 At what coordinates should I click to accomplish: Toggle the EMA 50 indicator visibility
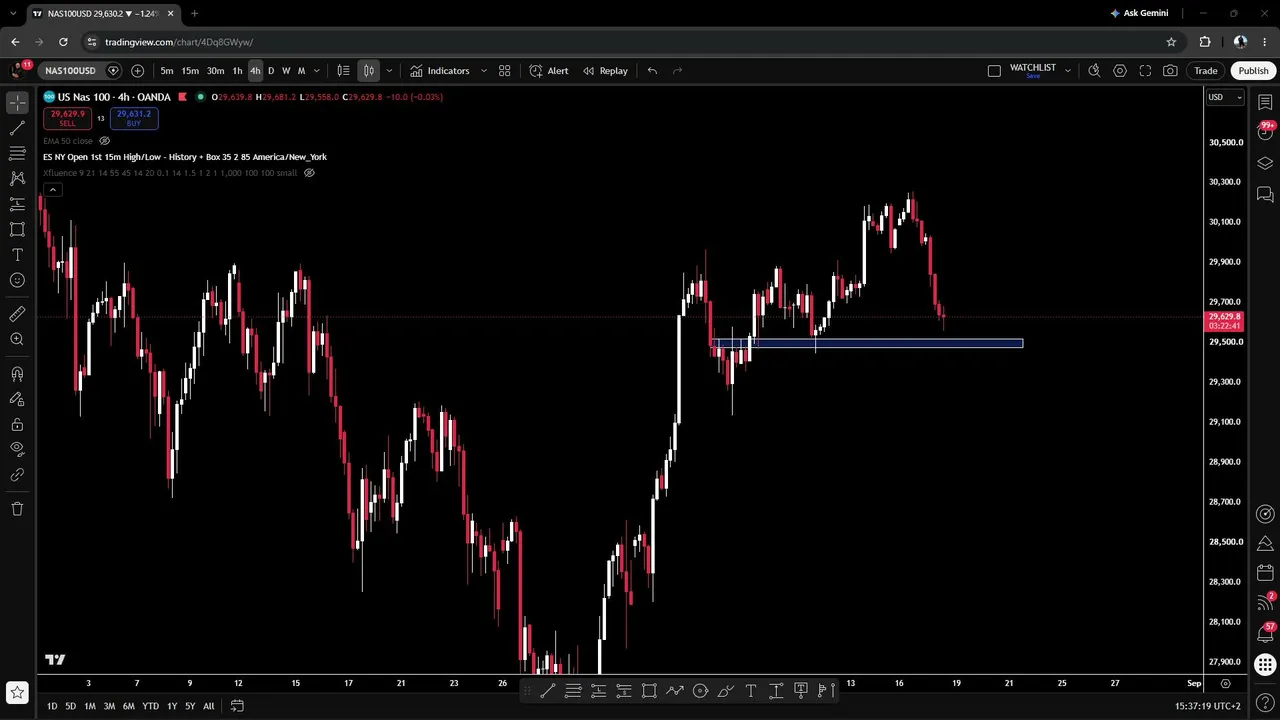point(105,141)
